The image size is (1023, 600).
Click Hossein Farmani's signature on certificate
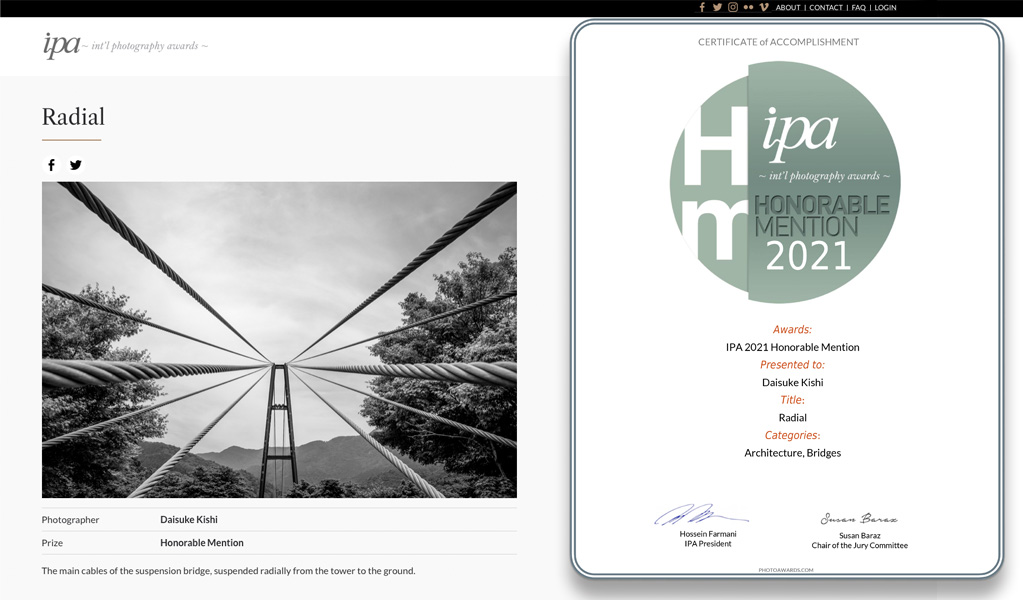[x=702, y=516]
